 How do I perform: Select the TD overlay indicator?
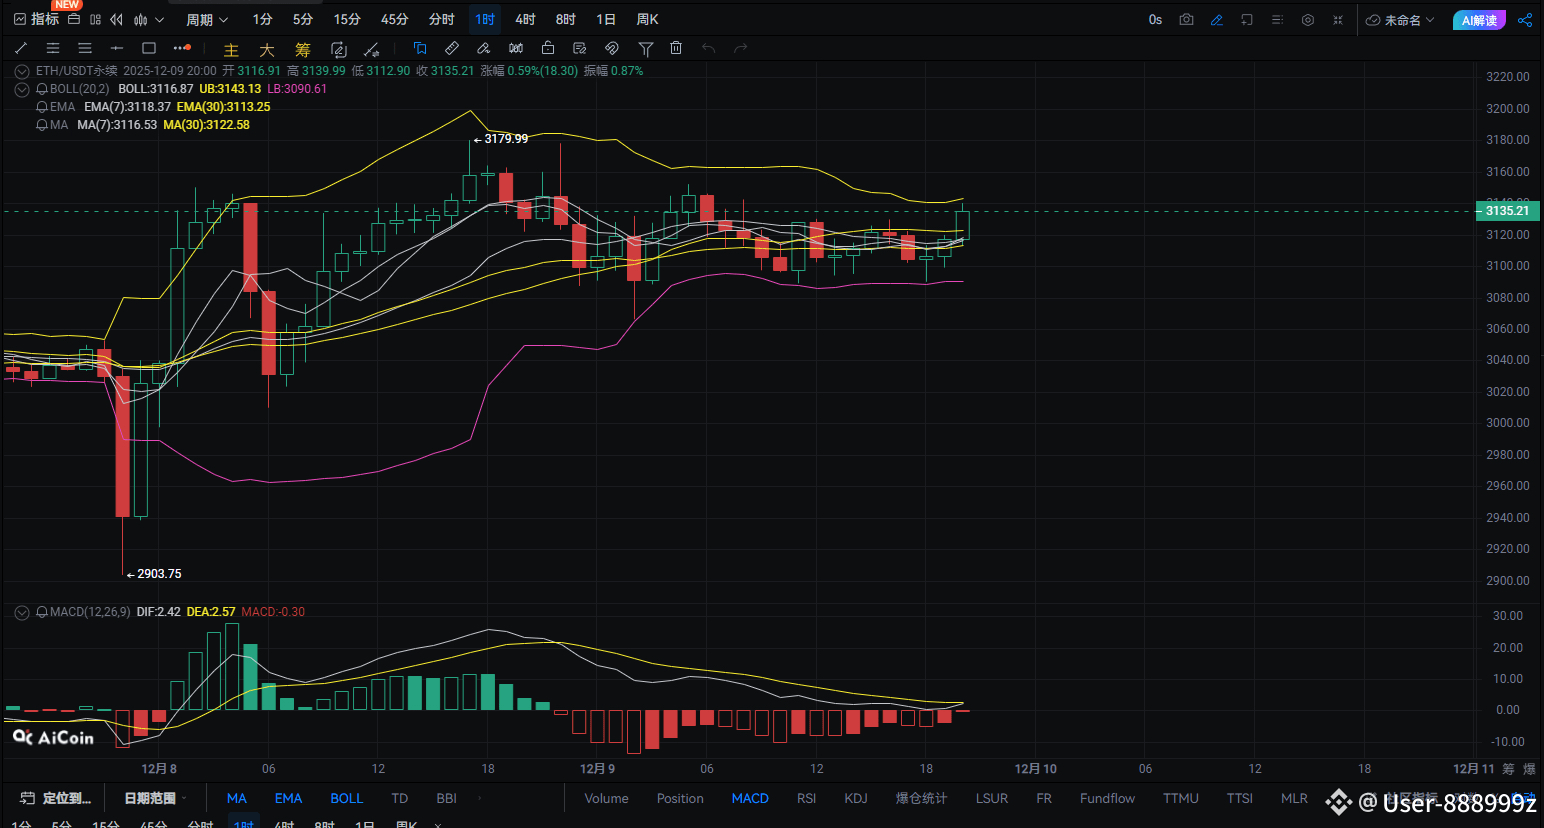click(x=400, y=798)
